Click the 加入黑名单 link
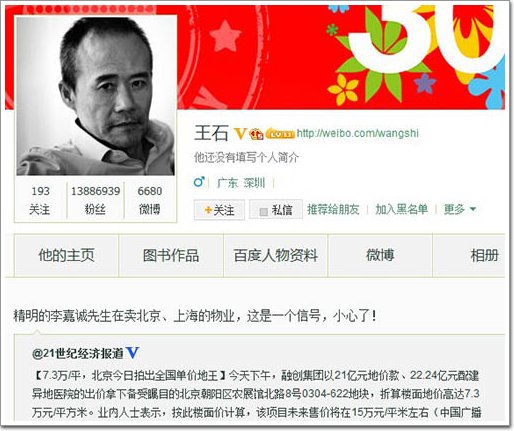514x431 pixels. (401, 209)
